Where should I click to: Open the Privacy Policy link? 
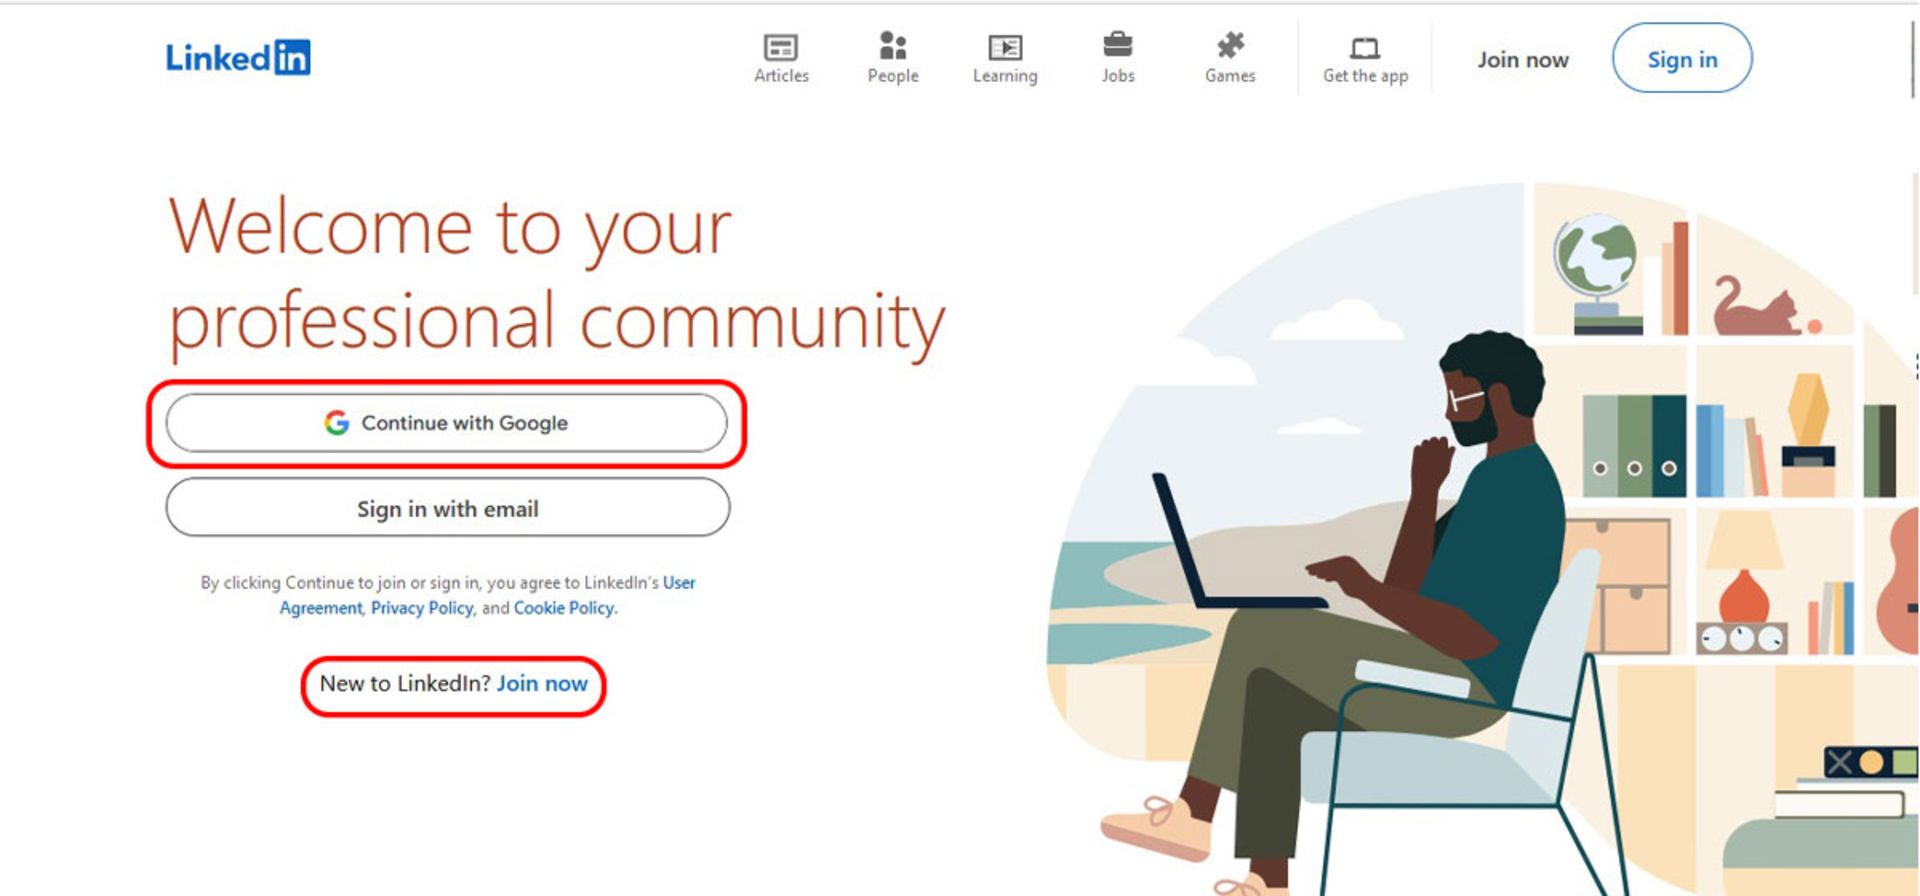pyautogui.click(x=422, y=608)
